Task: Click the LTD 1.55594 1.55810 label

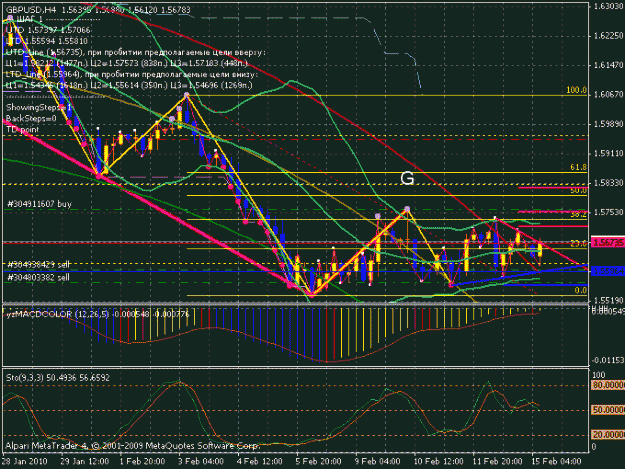Action: (x=47, y=41)
